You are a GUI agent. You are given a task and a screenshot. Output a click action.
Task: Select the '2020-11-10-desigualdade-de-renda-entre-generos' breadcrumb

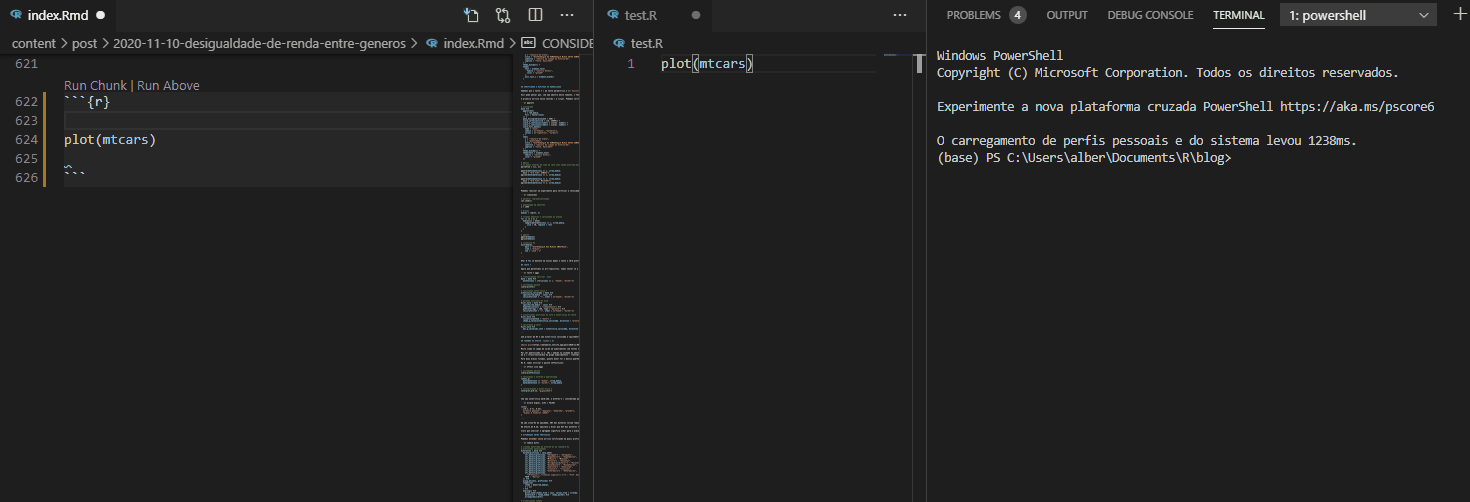click(260, 44)
